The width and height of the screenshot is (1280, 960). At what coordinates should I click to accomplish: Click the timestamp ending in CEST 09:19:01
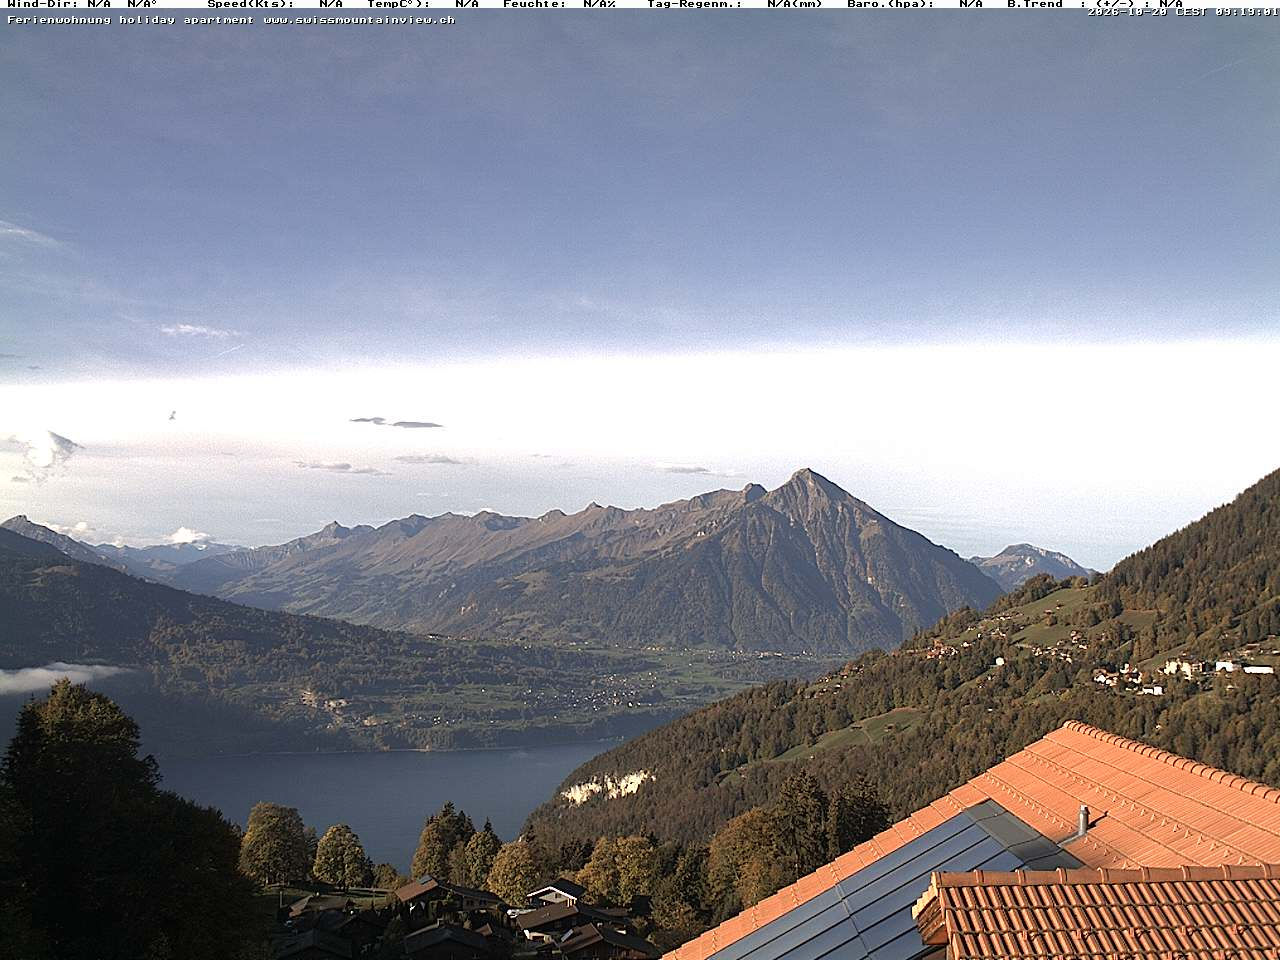click(1183, 12)
